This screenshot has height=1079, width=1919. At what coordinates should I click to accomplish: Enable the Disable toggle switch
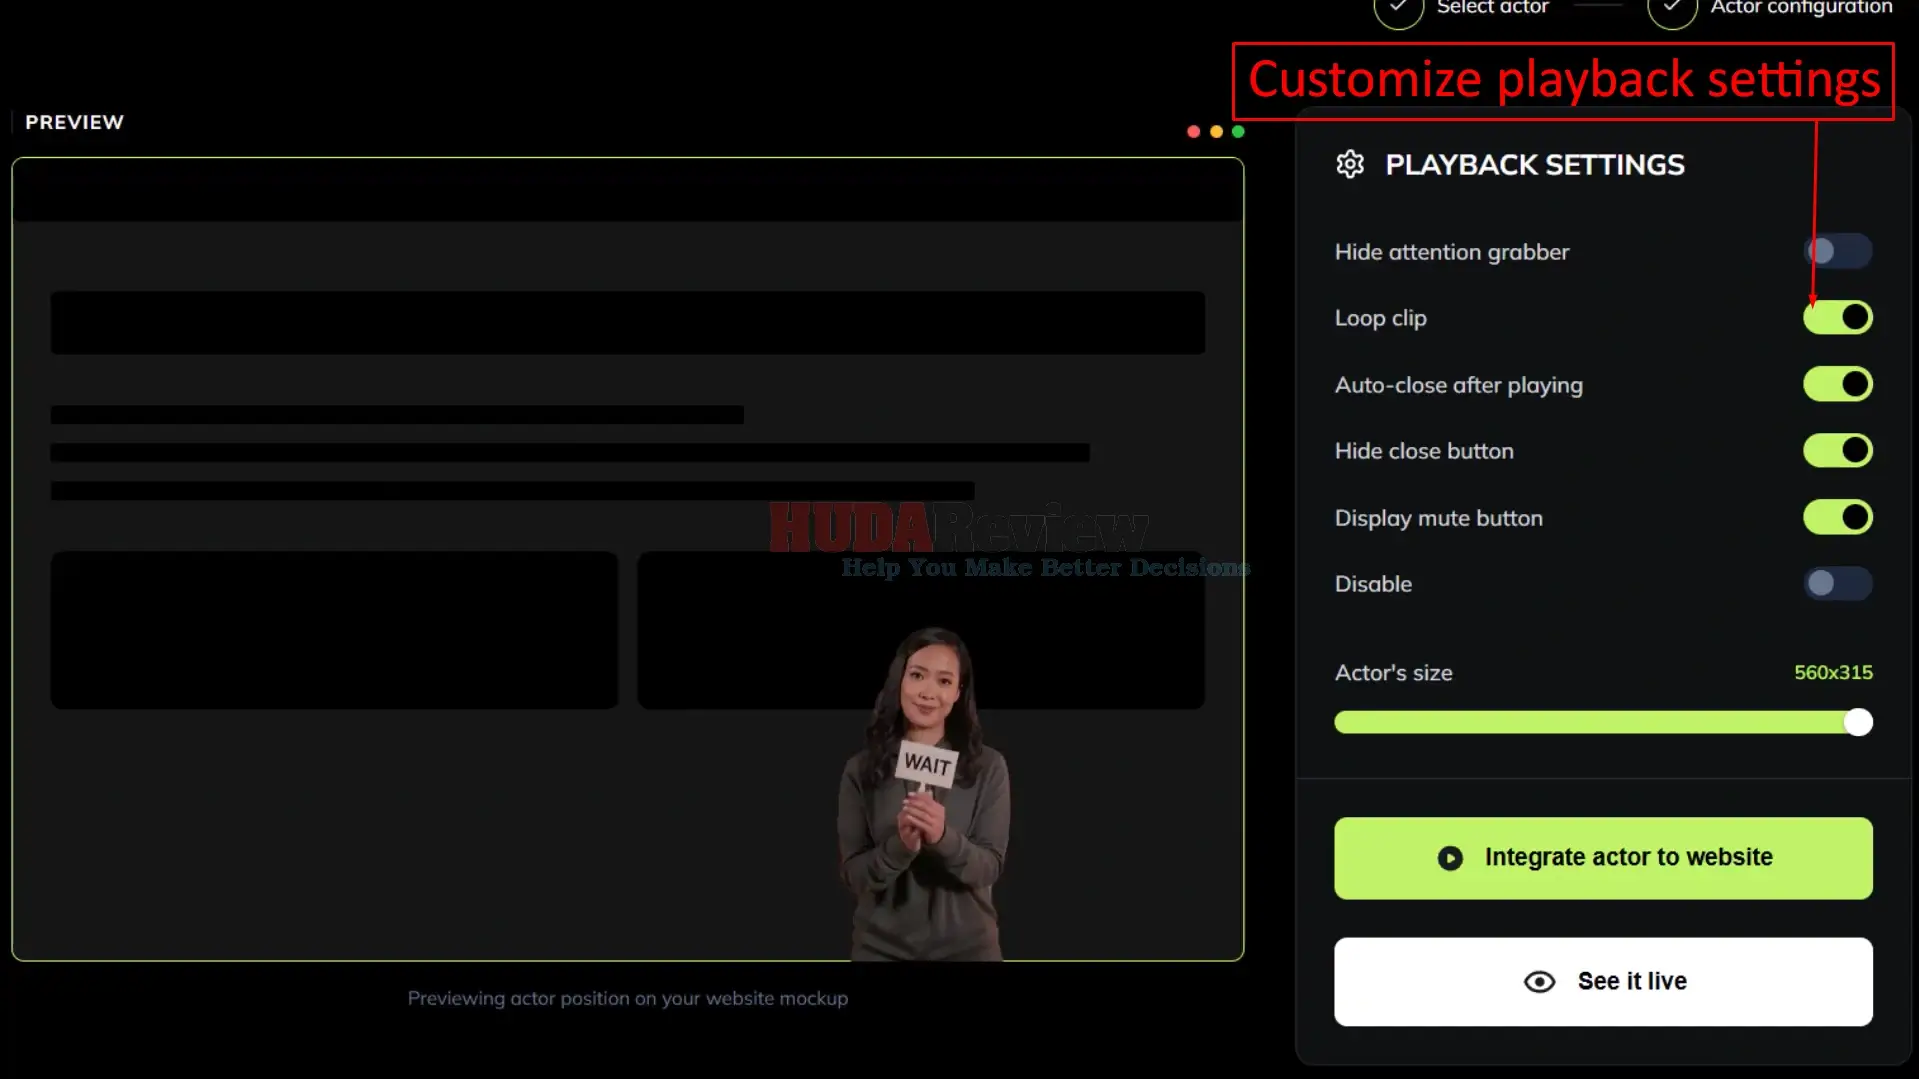click(x=1838, y=584)
